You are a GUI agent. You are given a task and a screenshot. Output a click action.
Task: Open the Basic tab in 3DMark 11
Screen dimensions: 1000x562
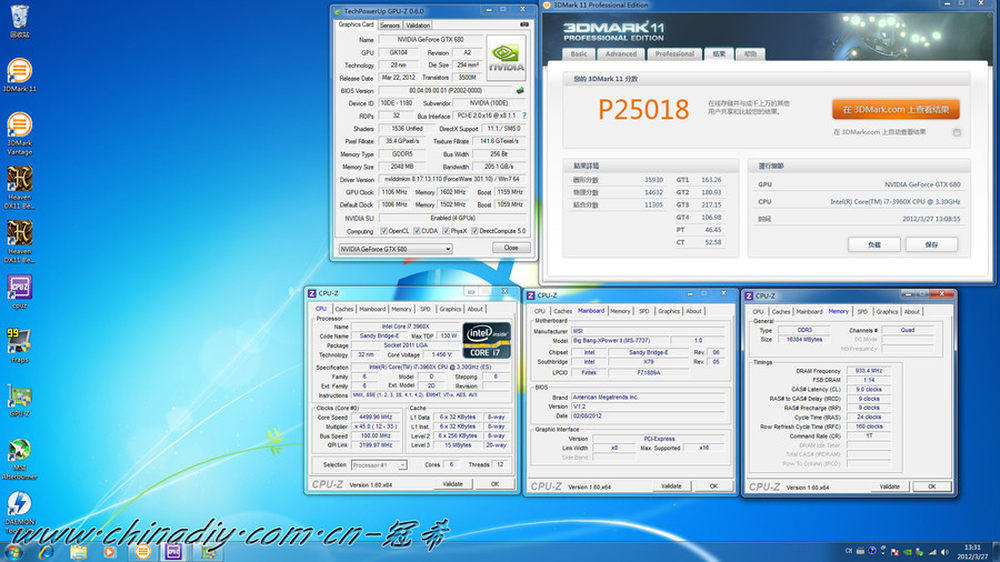pos(579,54)
